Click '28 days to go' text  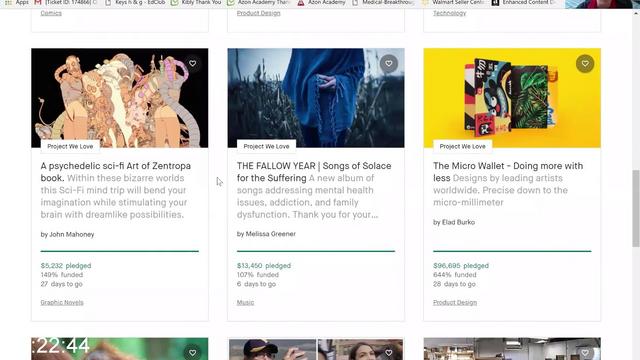pyautogui.click(x=454, y=284)
